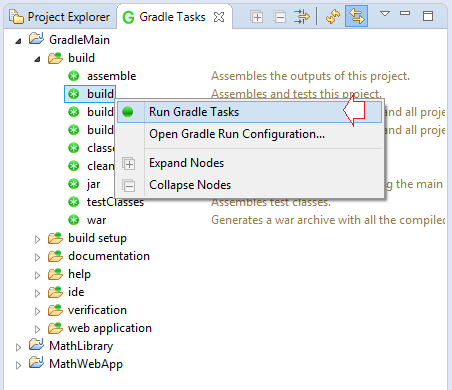The height and width of the screenshot is (390, 452).
Task: Click the documentation folder icon
Action: click(x=55, y=256)
